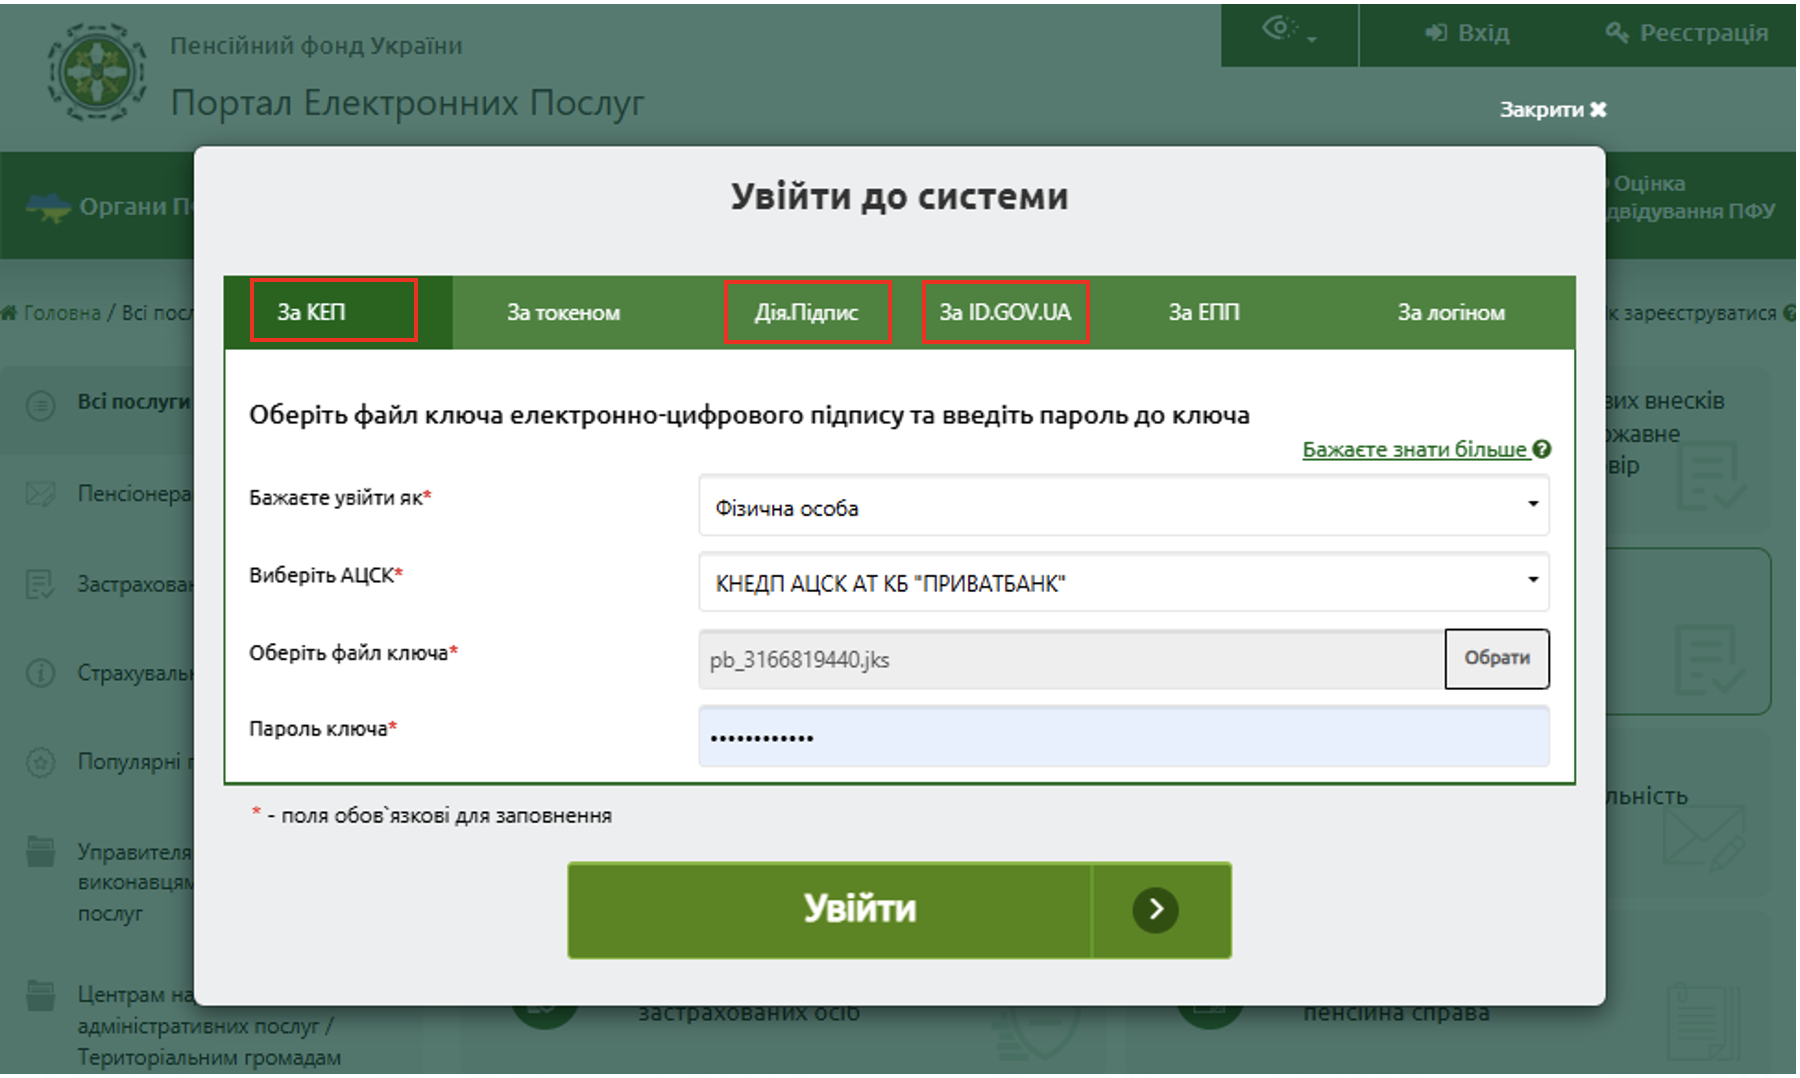
Task: Click the green Увійти button
Action: point(858,909)
